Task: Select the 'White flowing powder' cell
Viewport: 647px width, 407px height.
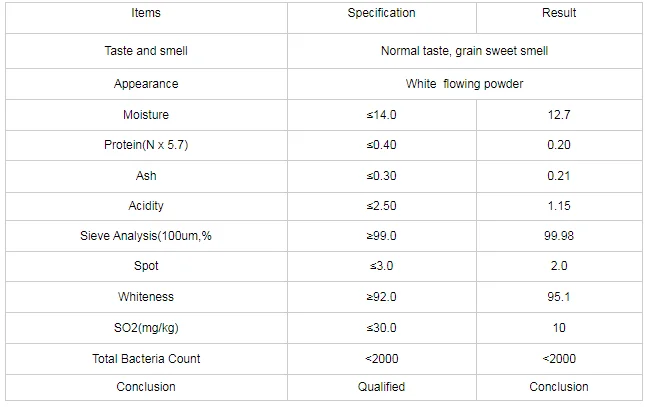Action: pyautogui.click(x=464, y=84)
